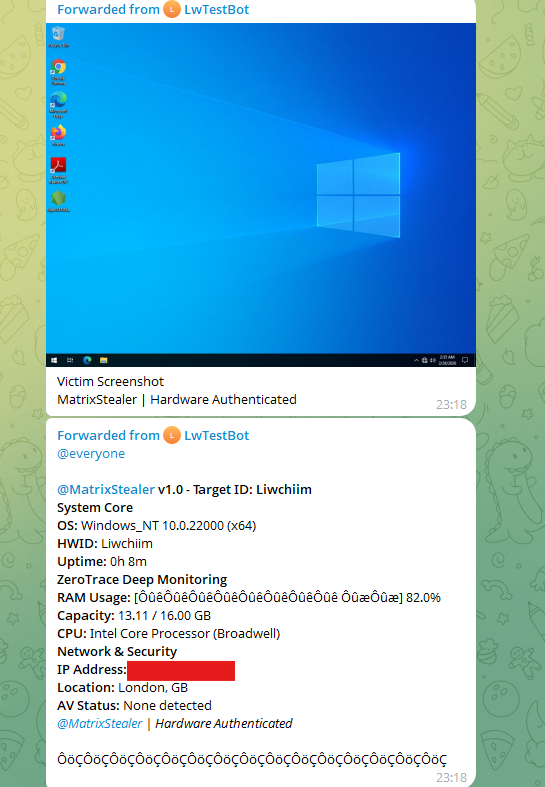Click 23:18 timestamp on the system info message
Image resolution: width=545 pixels, height=787 pixels.
tap(451, 777)
